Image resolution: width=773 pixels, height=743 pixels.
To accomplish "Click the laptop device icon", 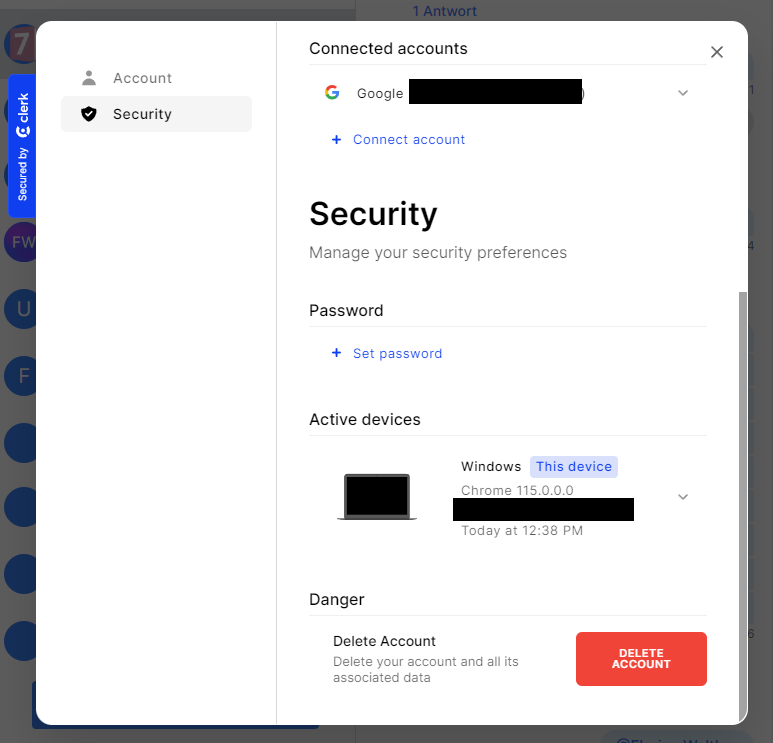I will click(x=377, y=497).
